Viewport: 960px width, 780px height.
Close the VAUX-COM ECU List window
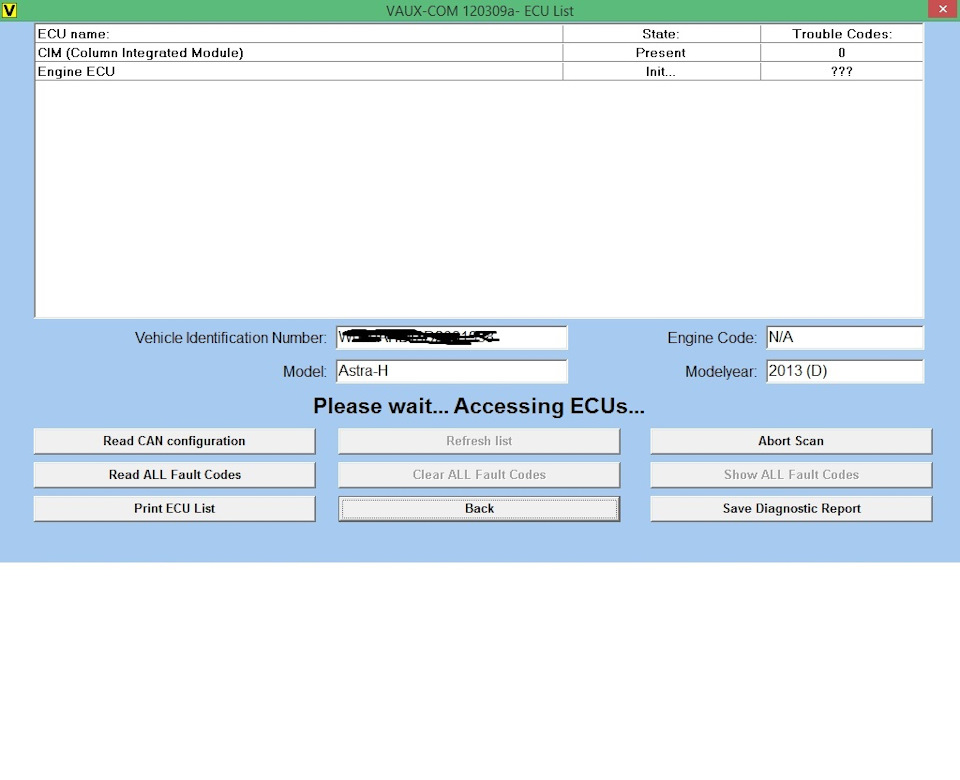(943, 9)
